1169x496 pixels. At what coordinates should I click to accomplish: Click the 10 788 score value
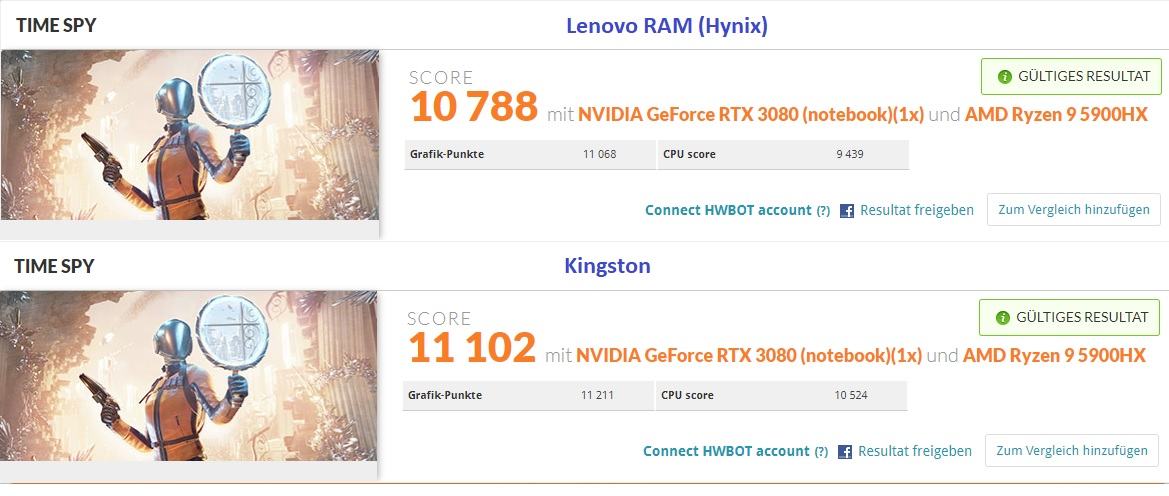[474, 108]
